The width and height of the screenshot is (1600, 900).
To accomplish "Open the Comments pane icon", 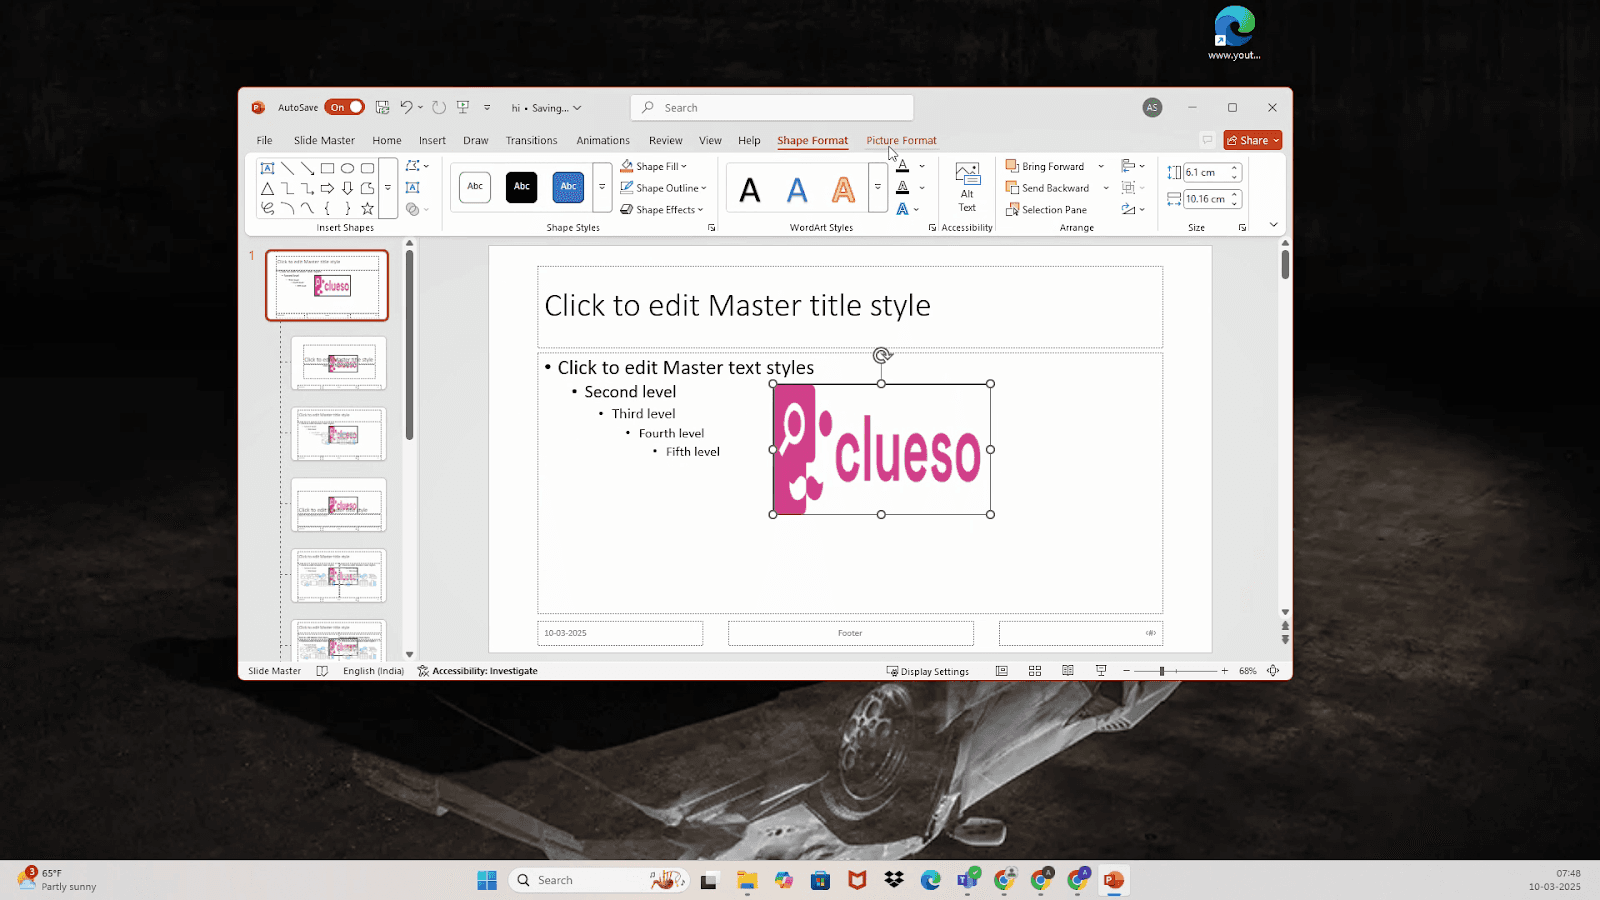I will (1207, 140).
